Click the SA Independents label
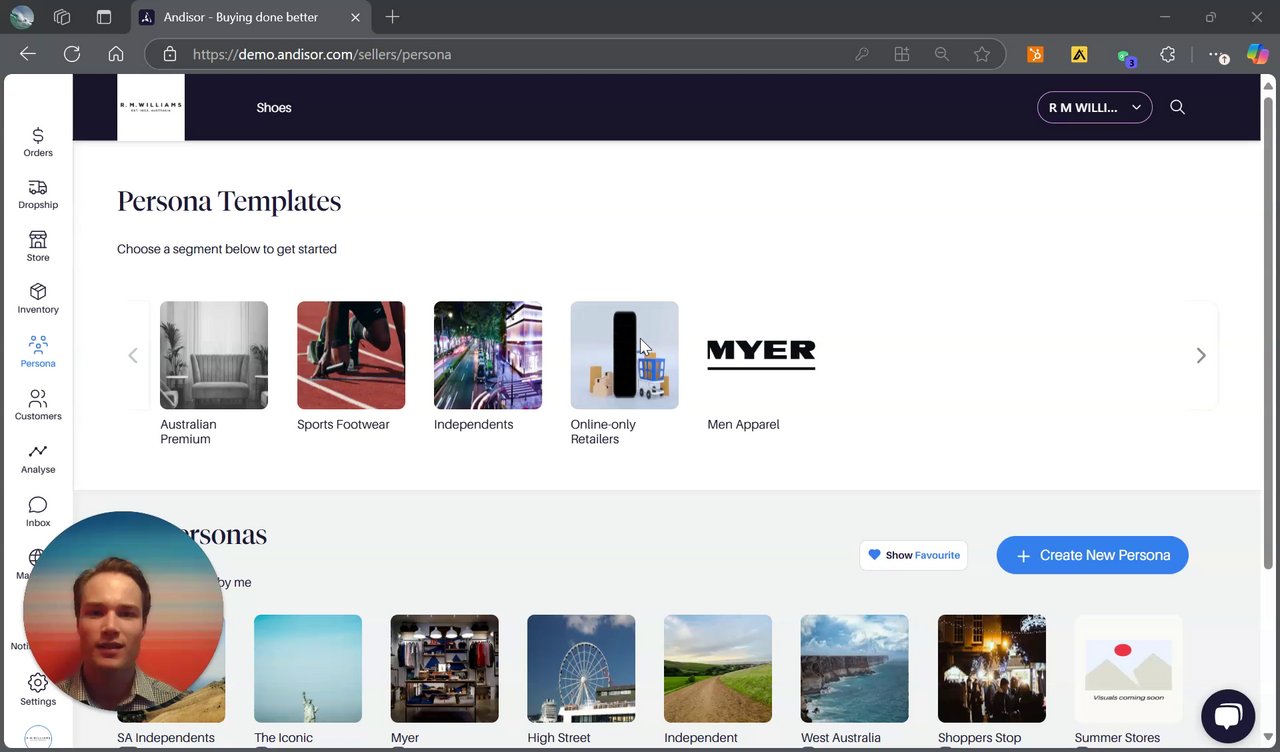The height and width of the screenshot is (752, 1280). tap(166, 738)
